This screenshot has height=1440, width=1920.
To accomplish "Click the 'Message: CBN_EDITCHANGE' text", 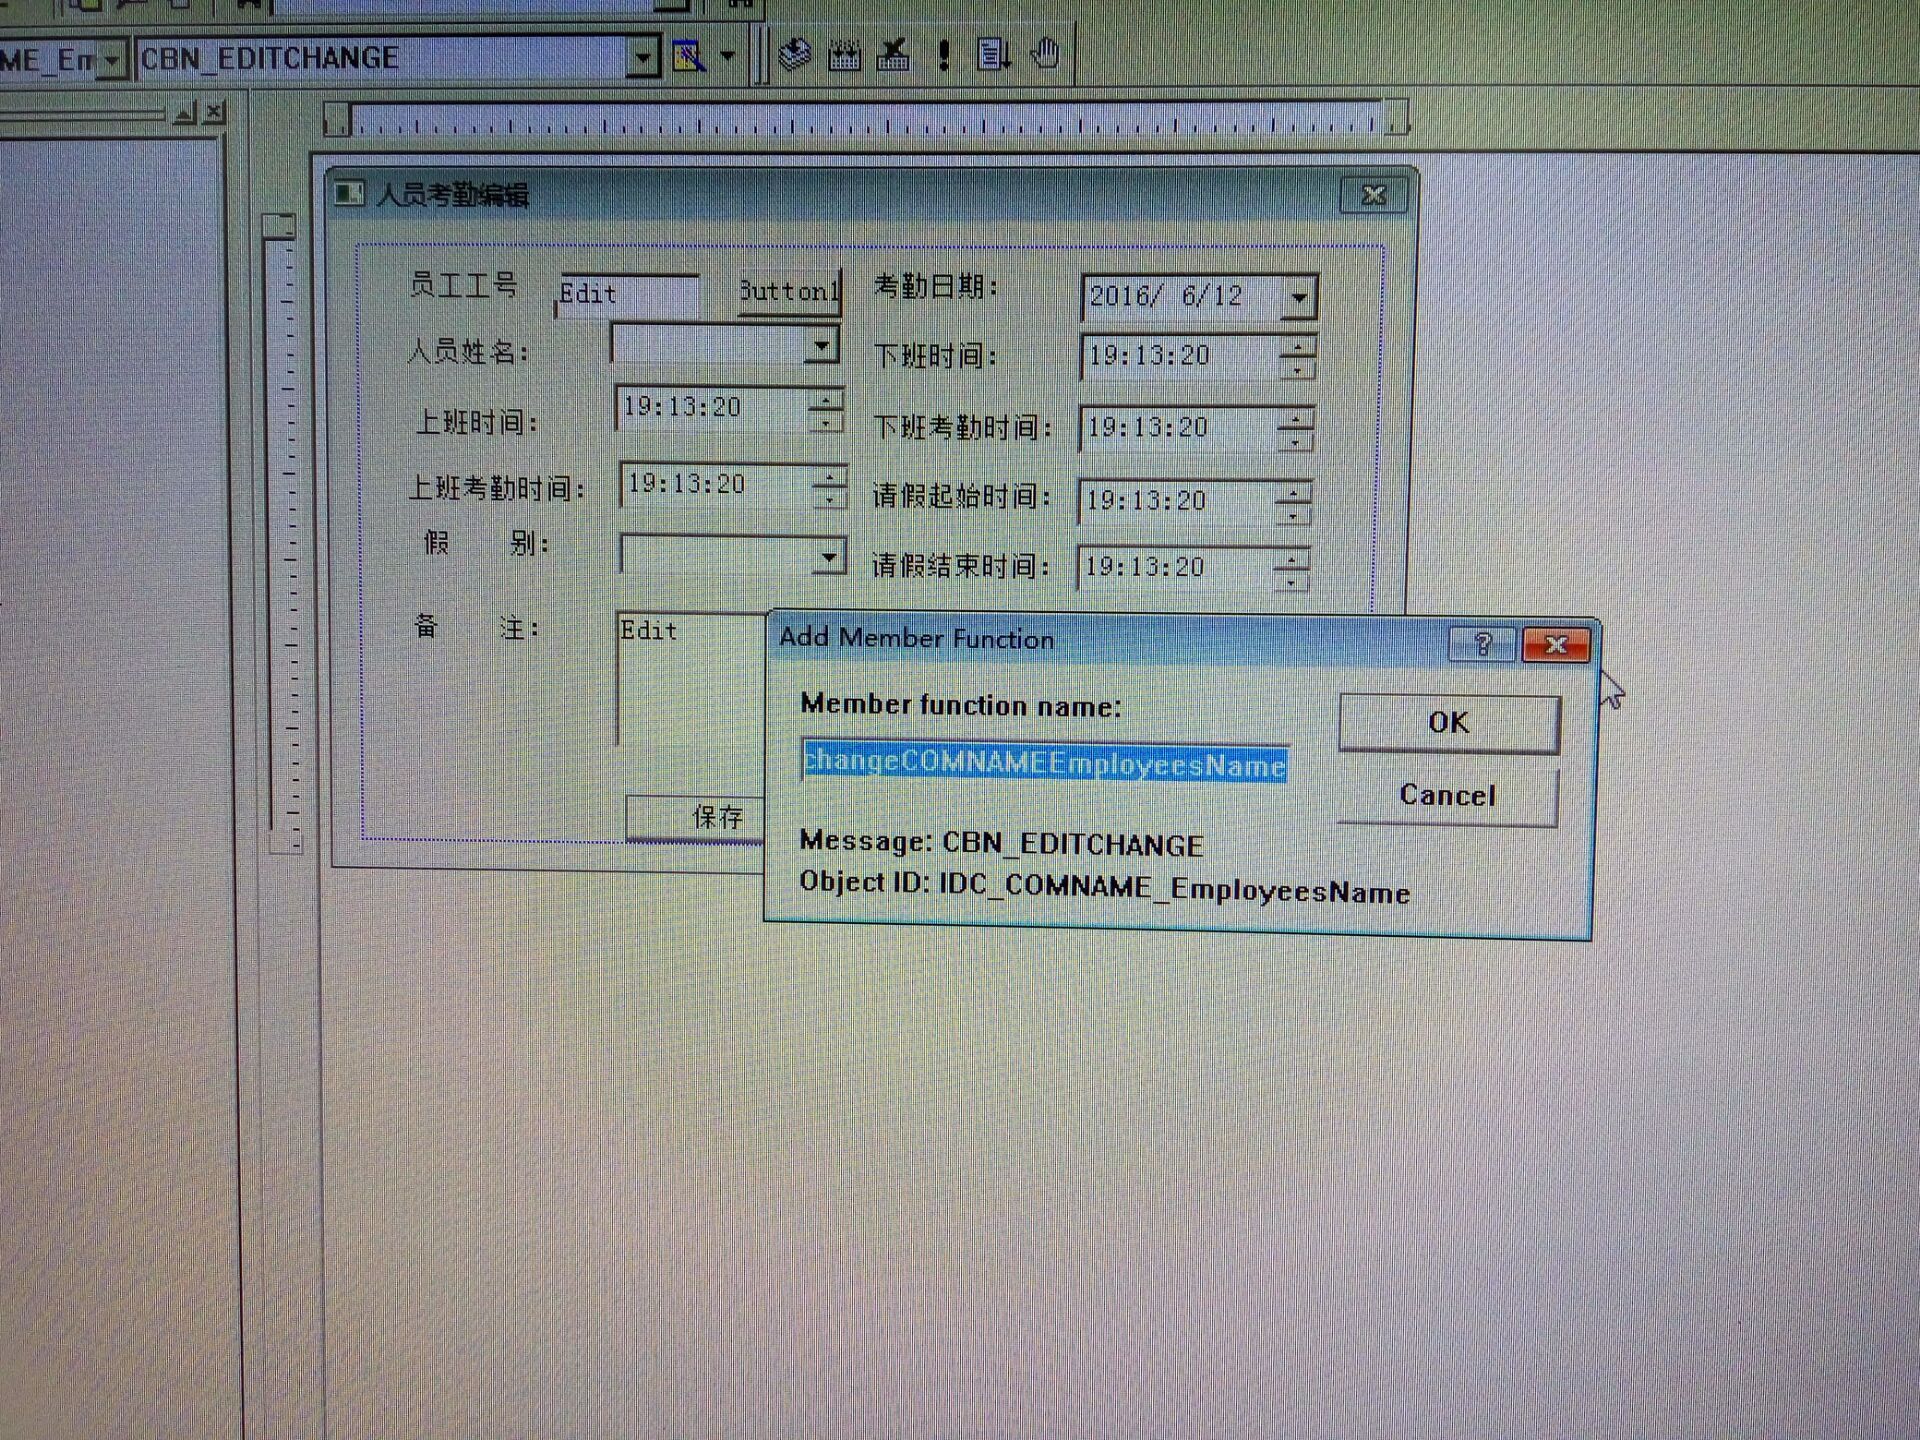I will (1001, 843).
